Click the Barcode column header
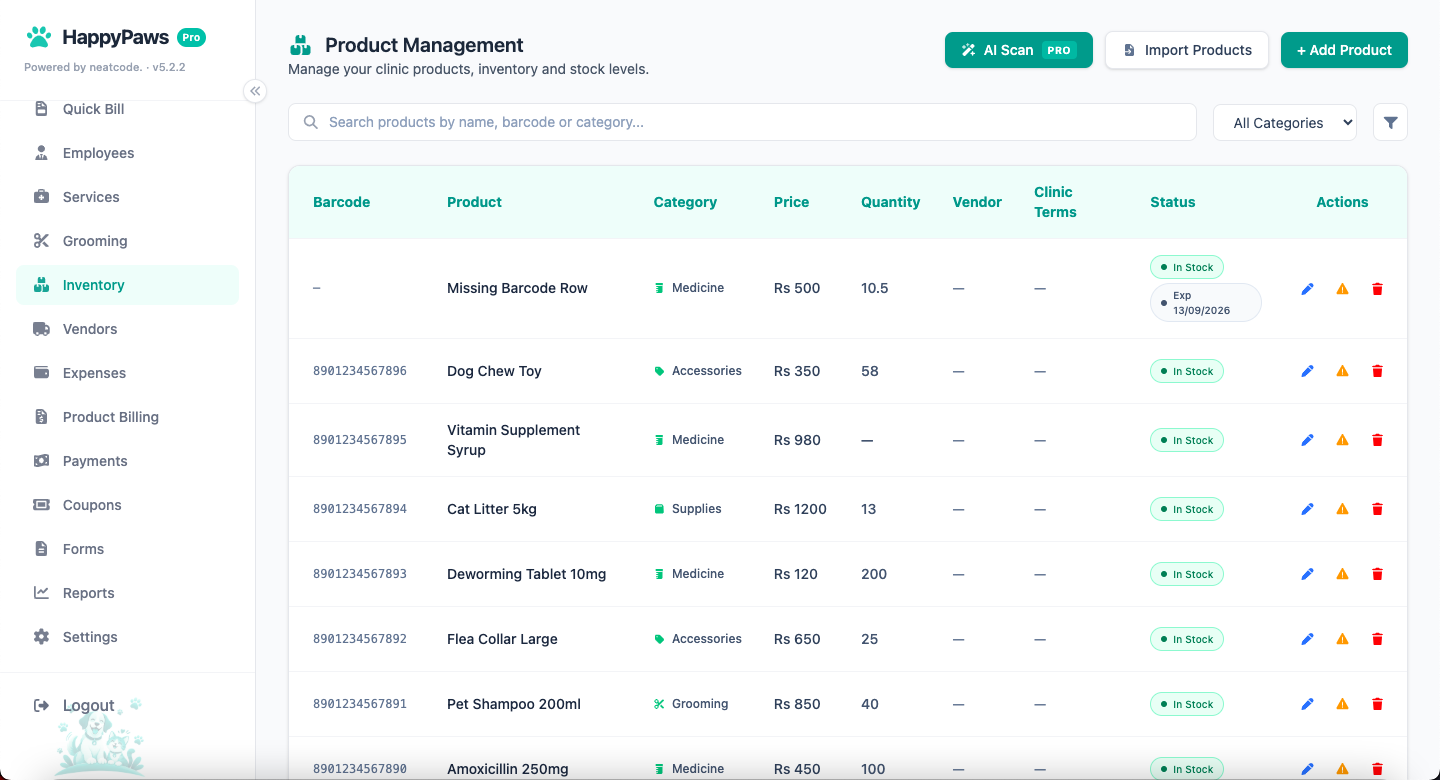 pos(341,202)
